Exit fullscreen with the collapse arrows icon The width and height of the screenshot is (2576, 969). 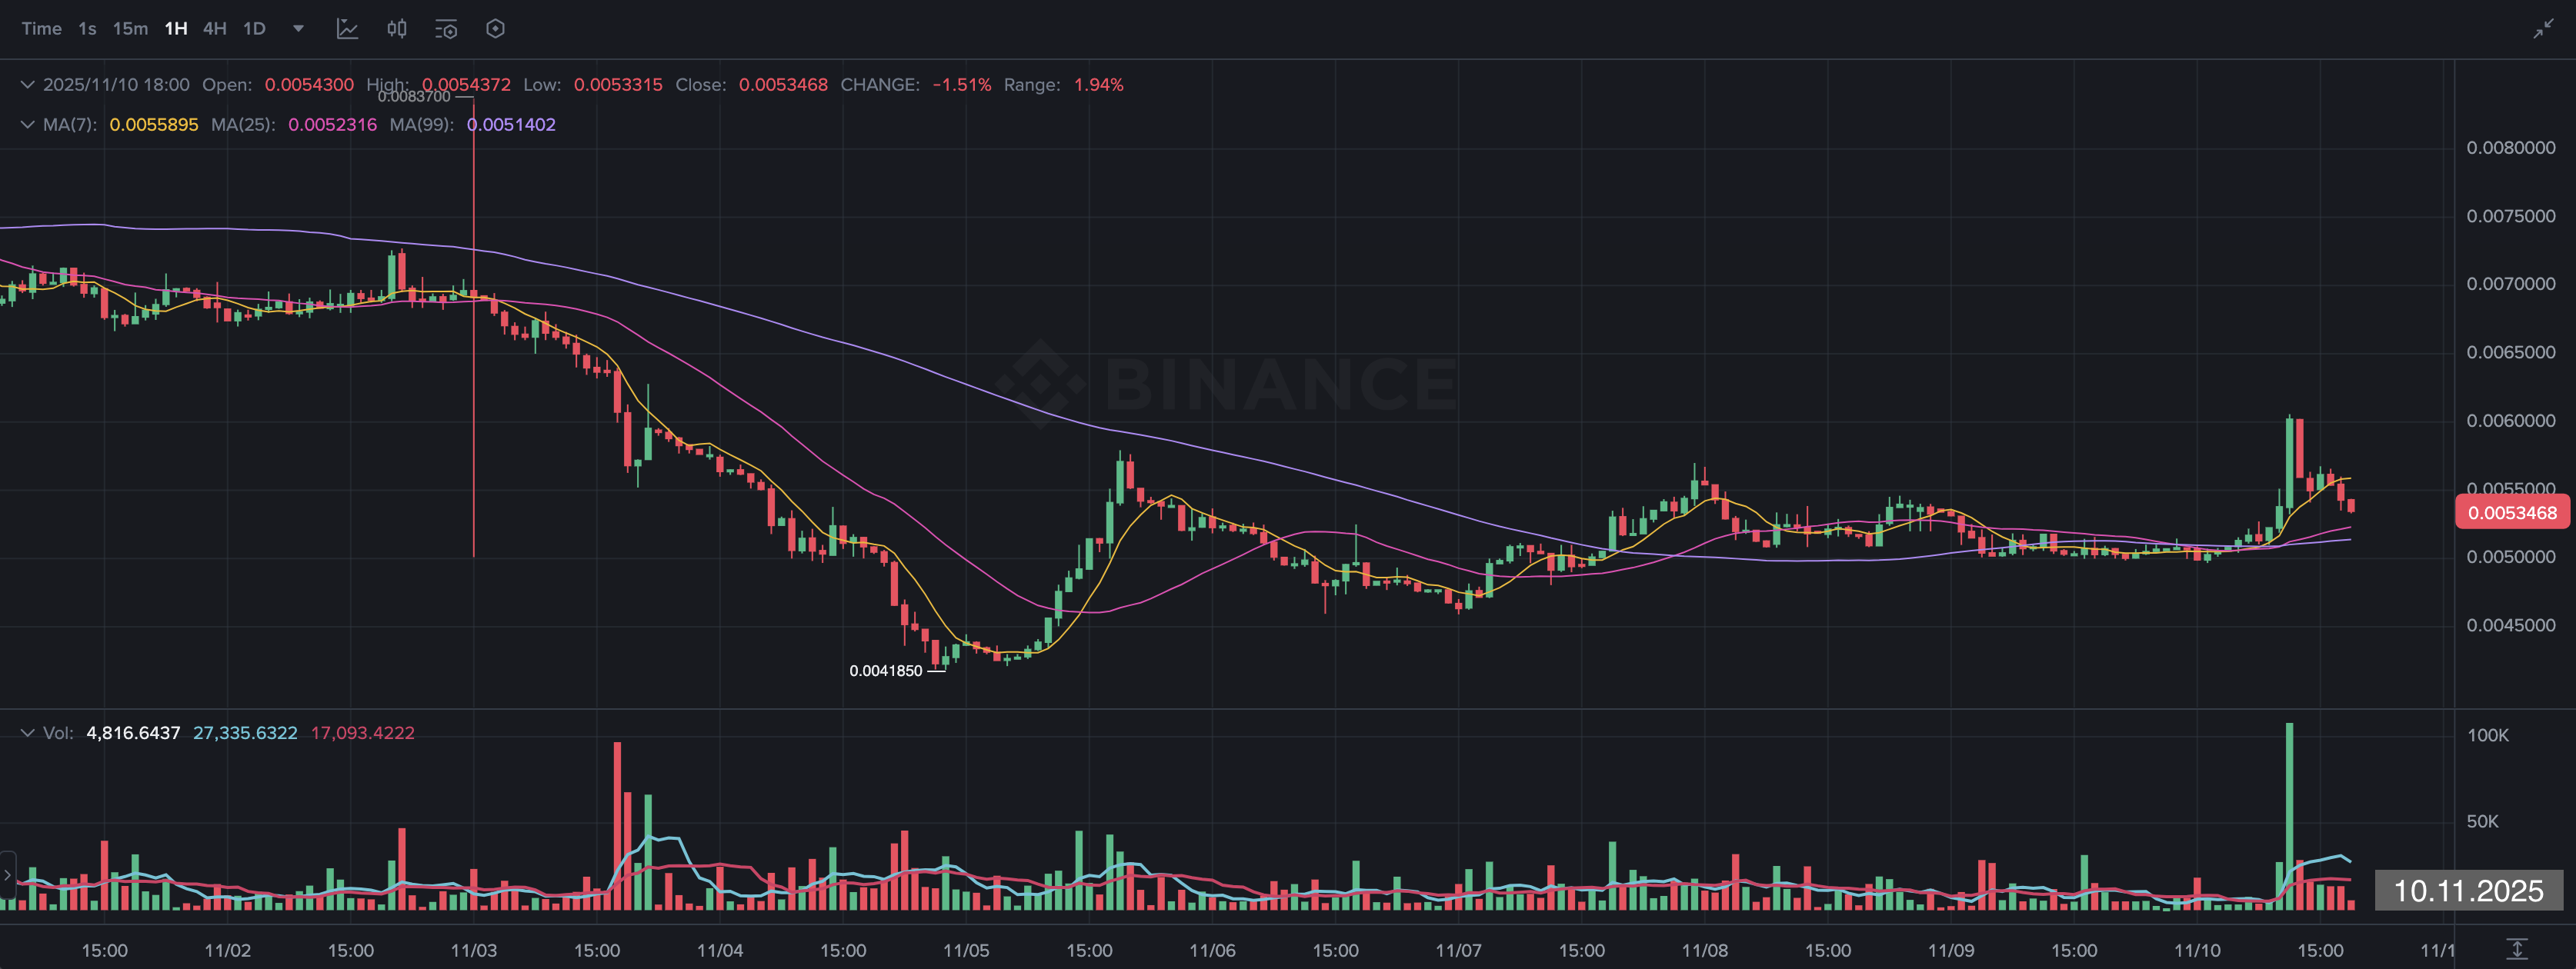coord(2543,29)
